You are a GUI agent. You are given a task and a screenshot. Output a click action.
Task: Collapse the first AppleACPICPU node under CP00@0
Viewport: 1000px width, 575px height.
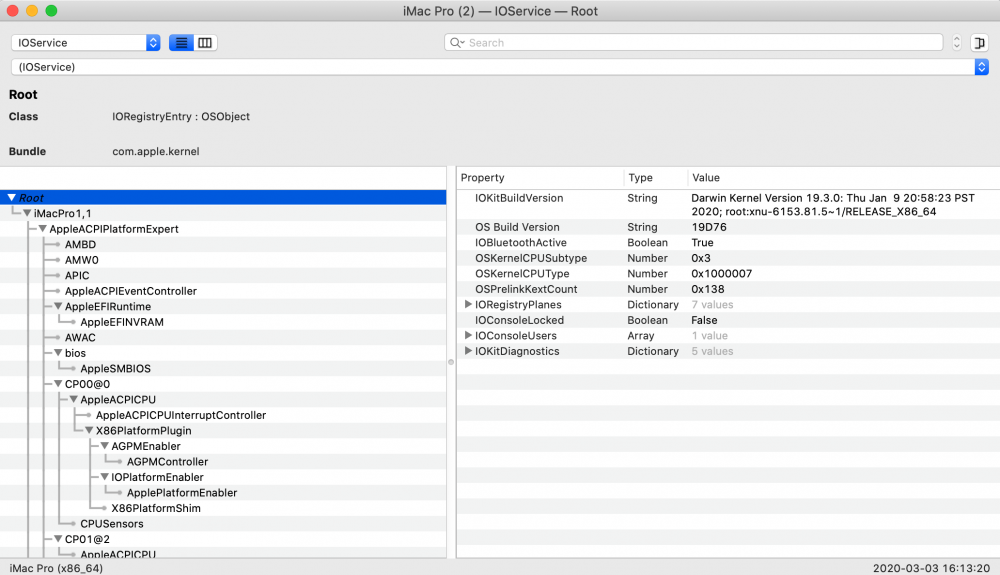pyautogui.click(x=73, y=399)
